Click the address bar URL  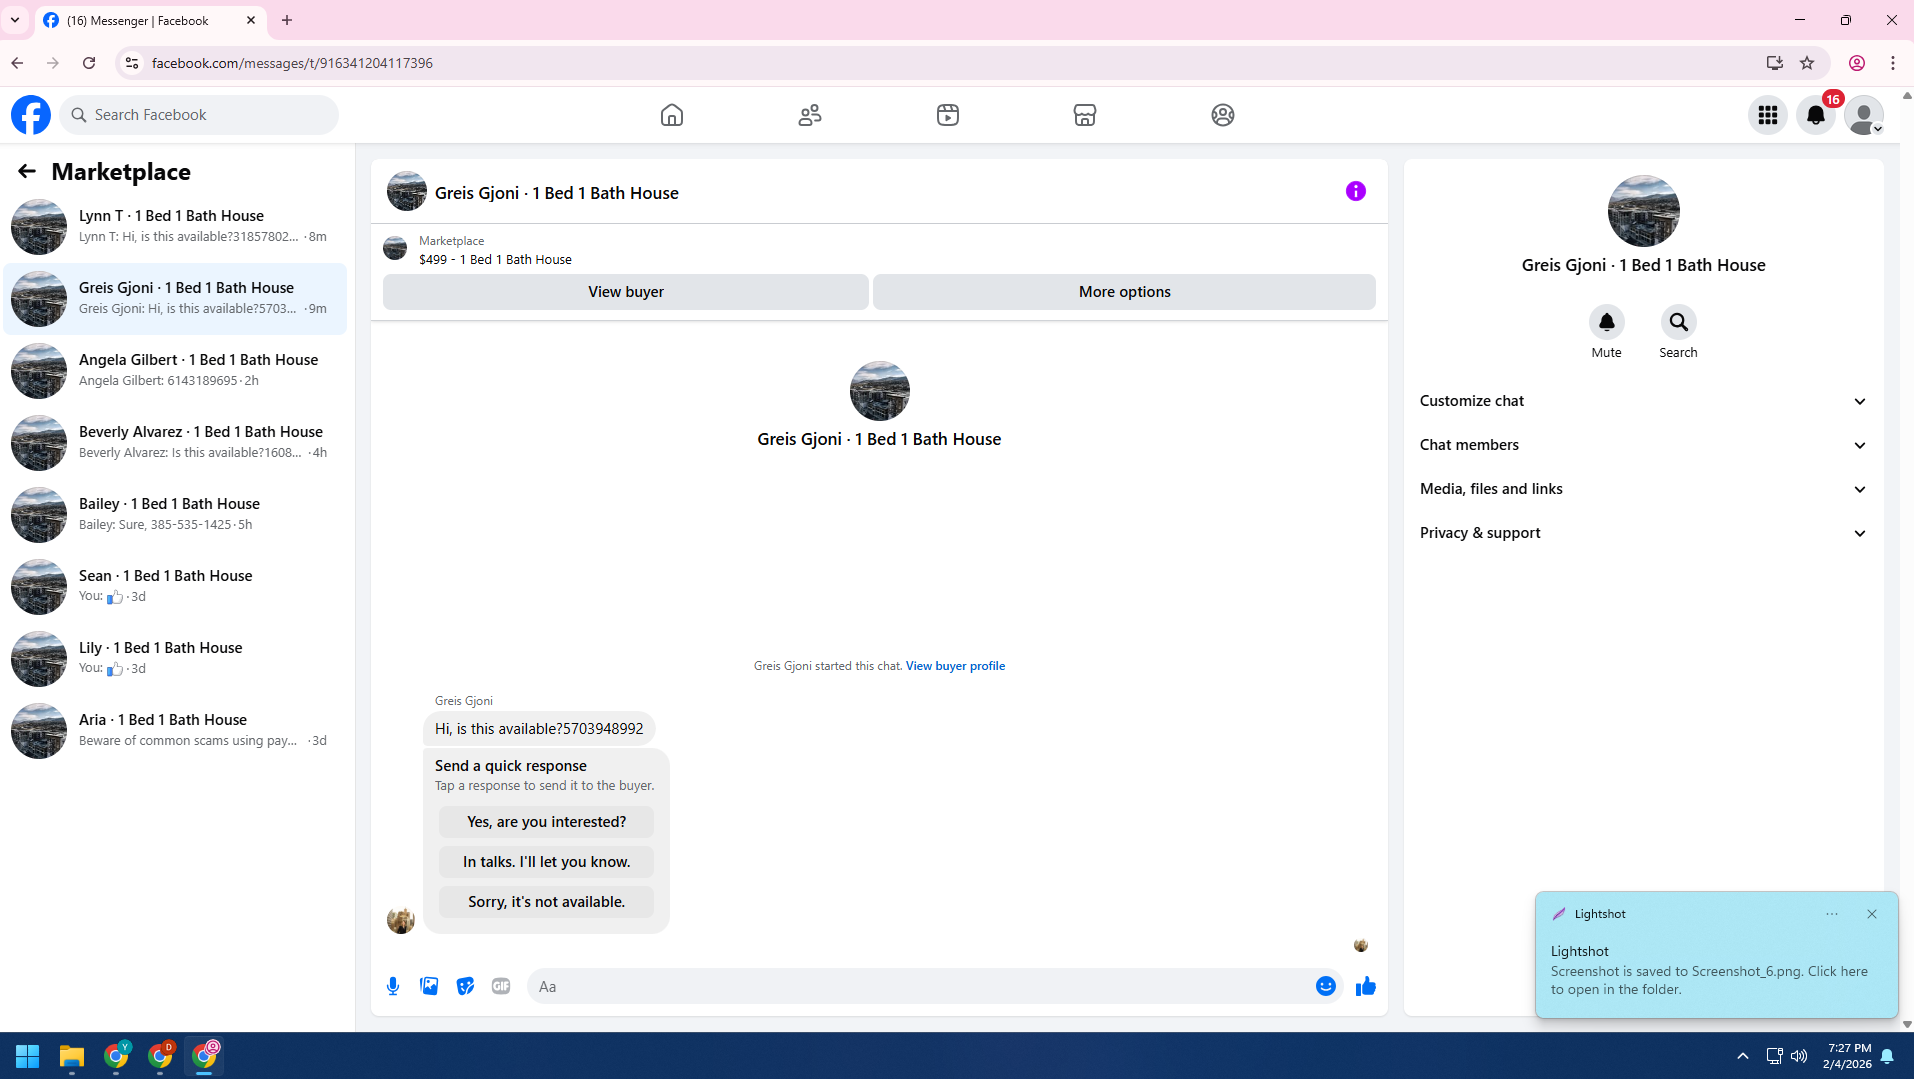pos(292,63)
